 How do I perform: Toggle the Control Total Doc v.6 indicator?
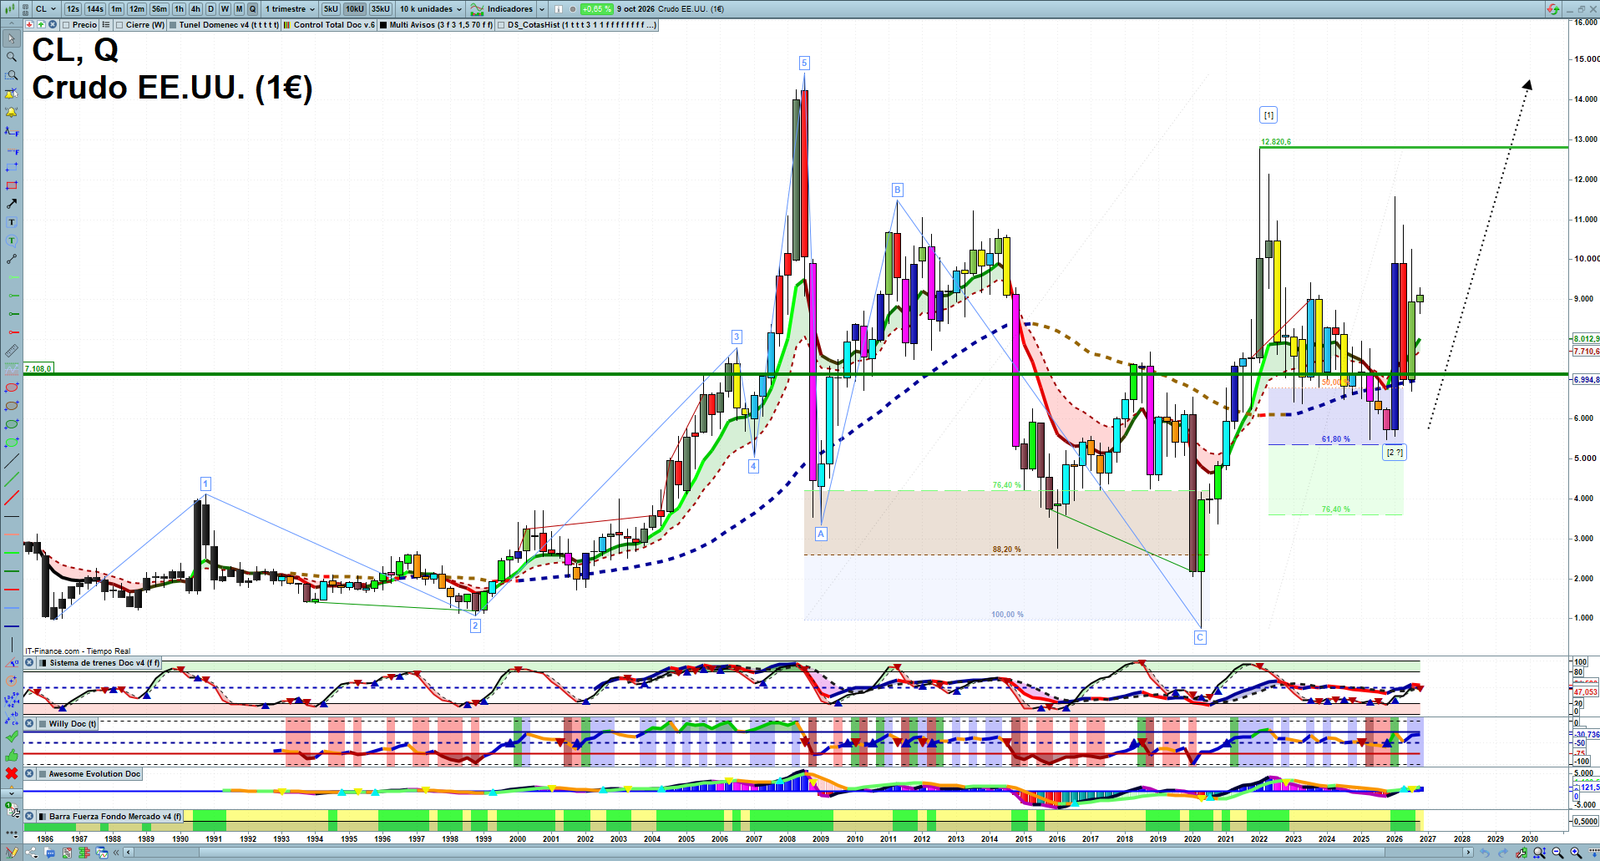click(288, 25)
